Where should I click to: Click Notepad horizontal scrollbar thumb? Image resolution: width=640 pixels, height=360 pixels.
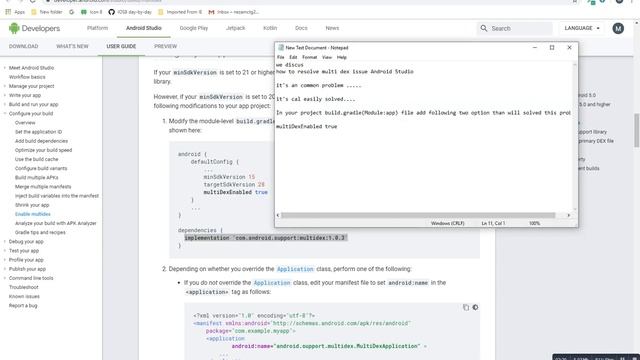point(418,215)
